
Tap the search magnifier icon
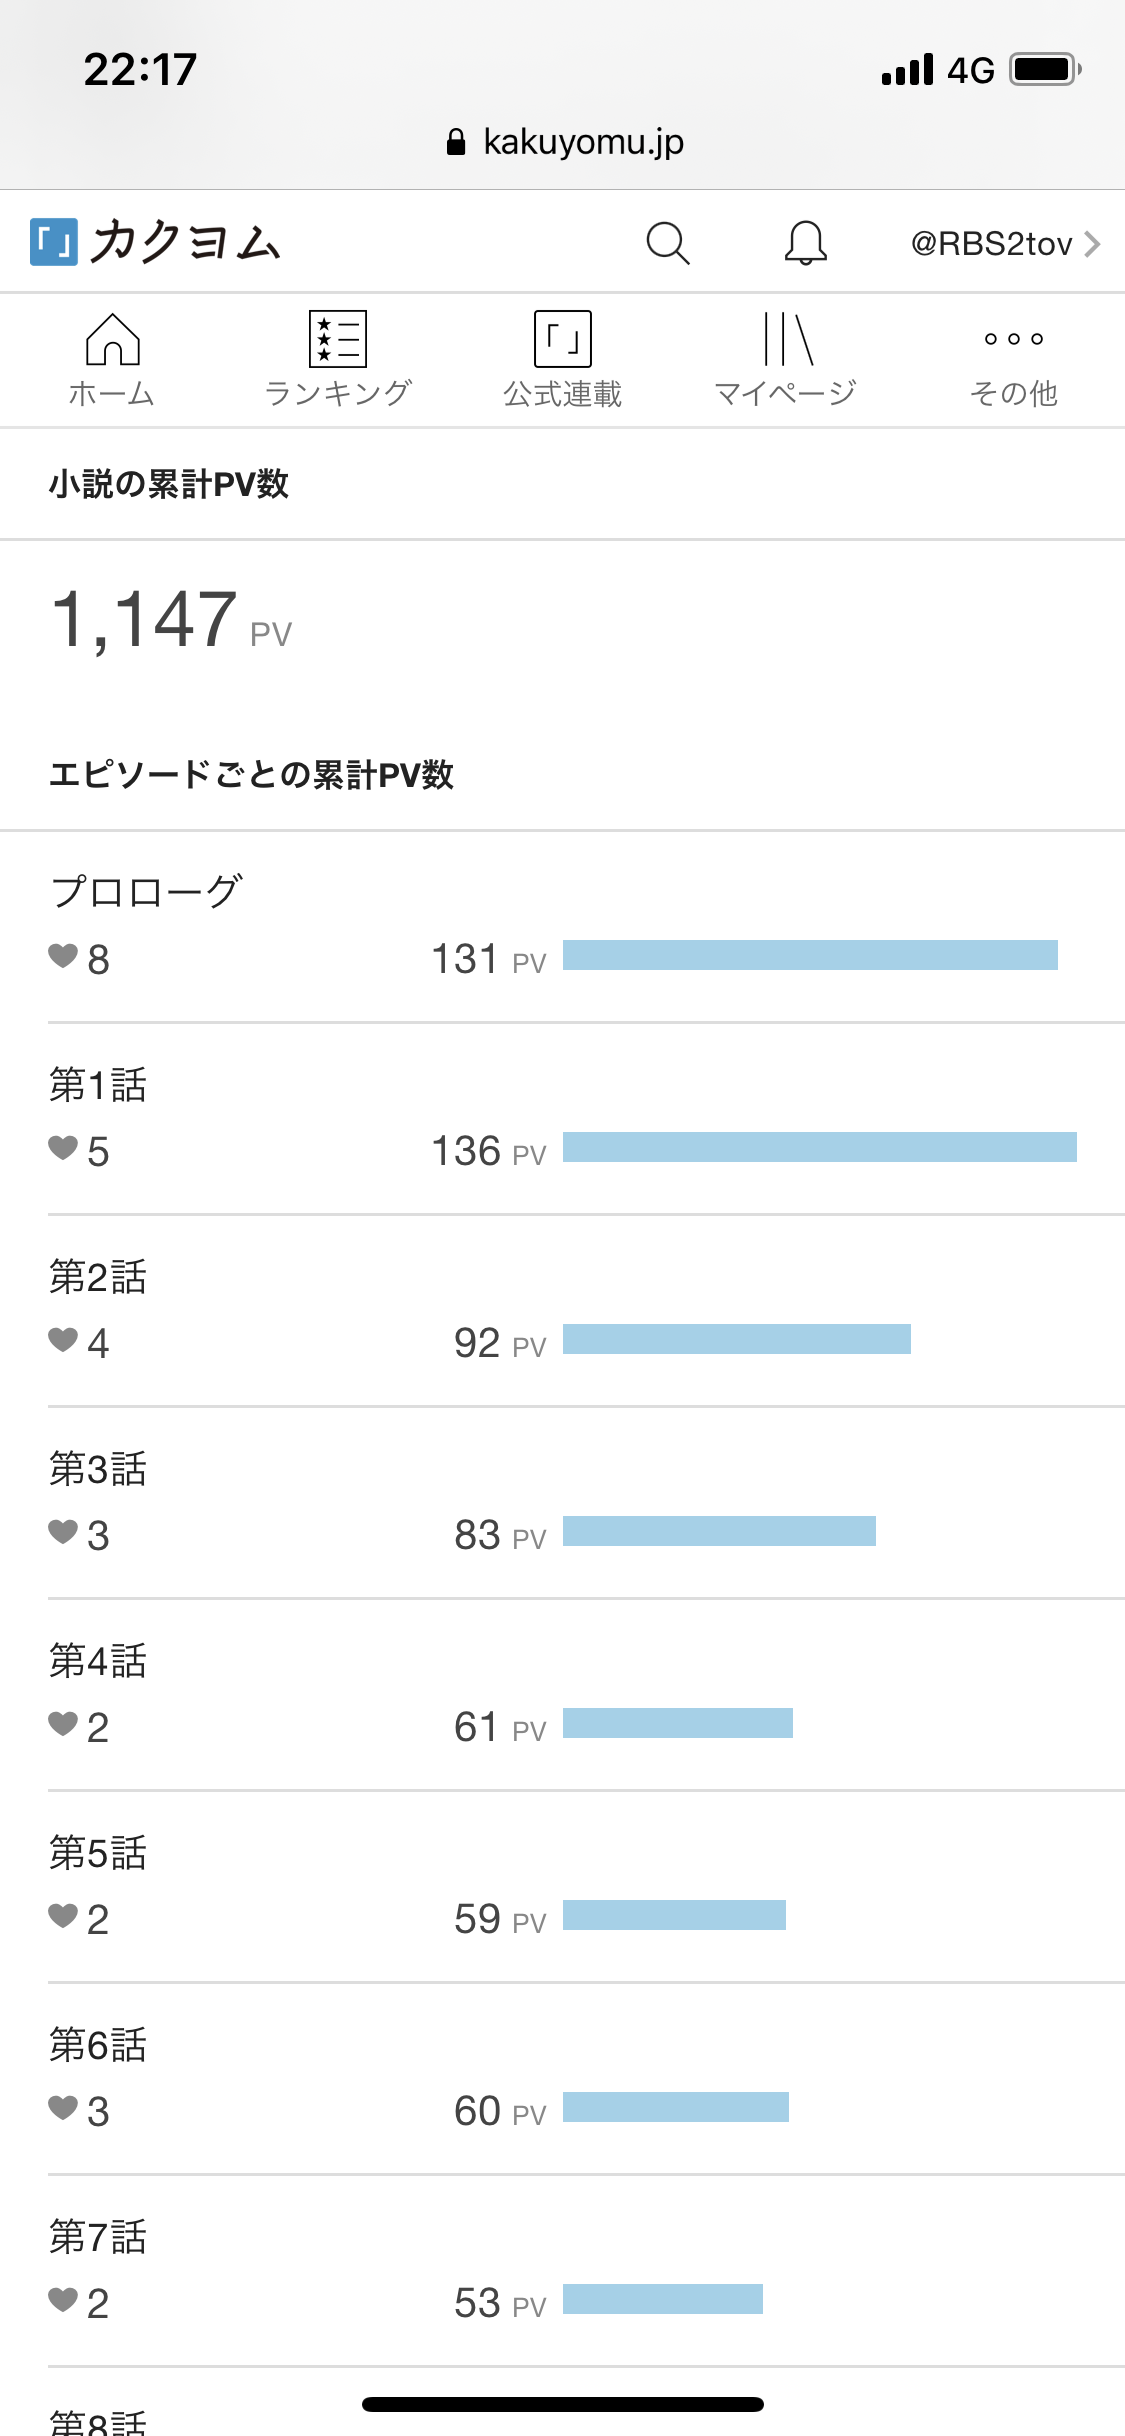(x=668, y=243)
